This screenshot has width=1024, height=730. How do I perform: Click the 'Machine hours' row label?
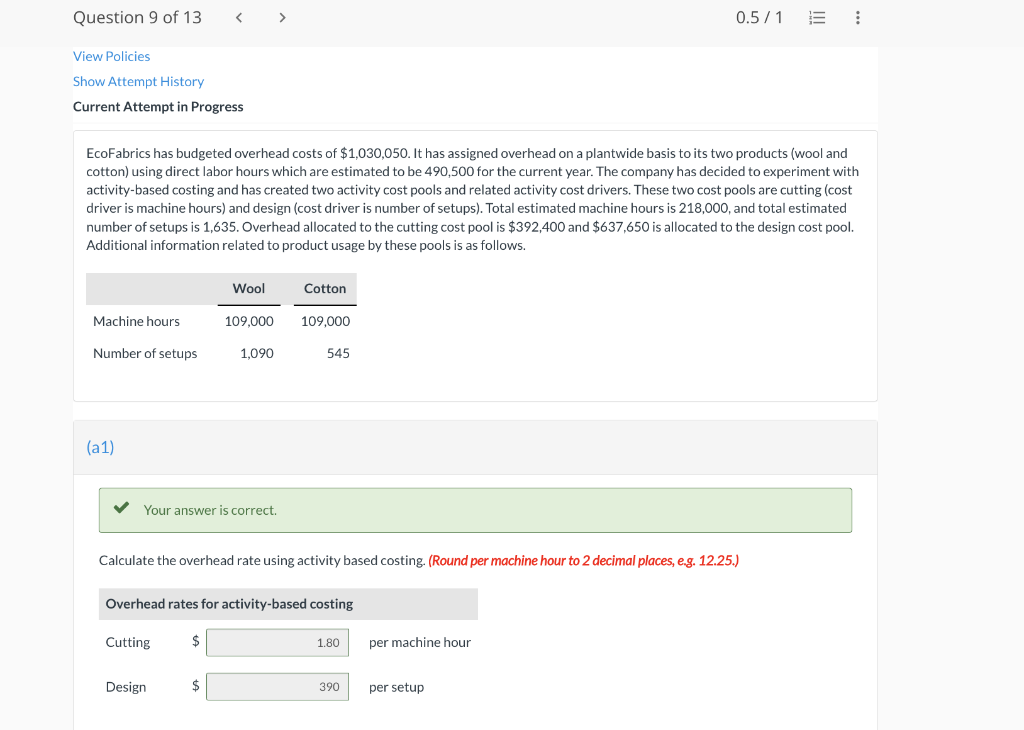pyautogui.click(x=136, y=321)
